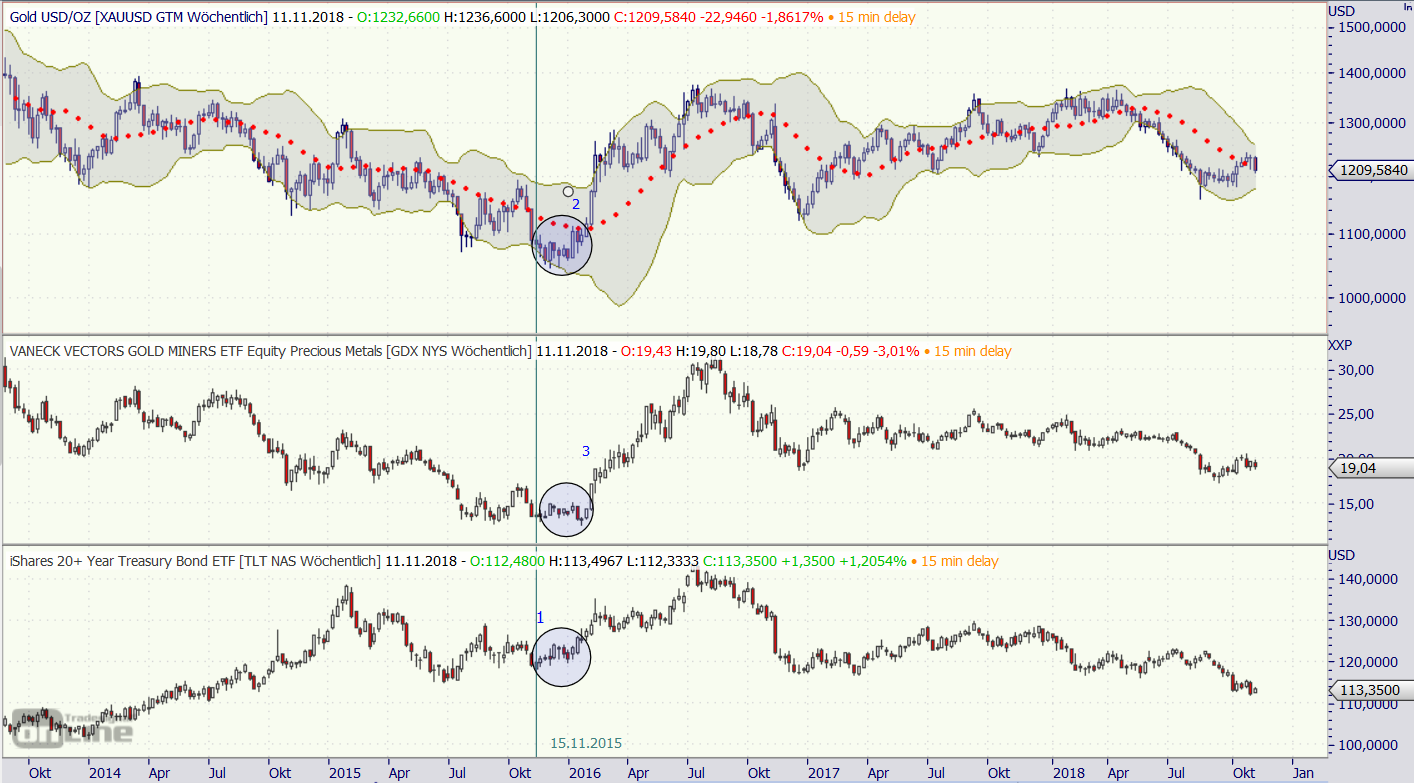Click the 25,00 level on the GDX price axis
This screenshot has width=1414, height=783.
(x=1357, y=414)
